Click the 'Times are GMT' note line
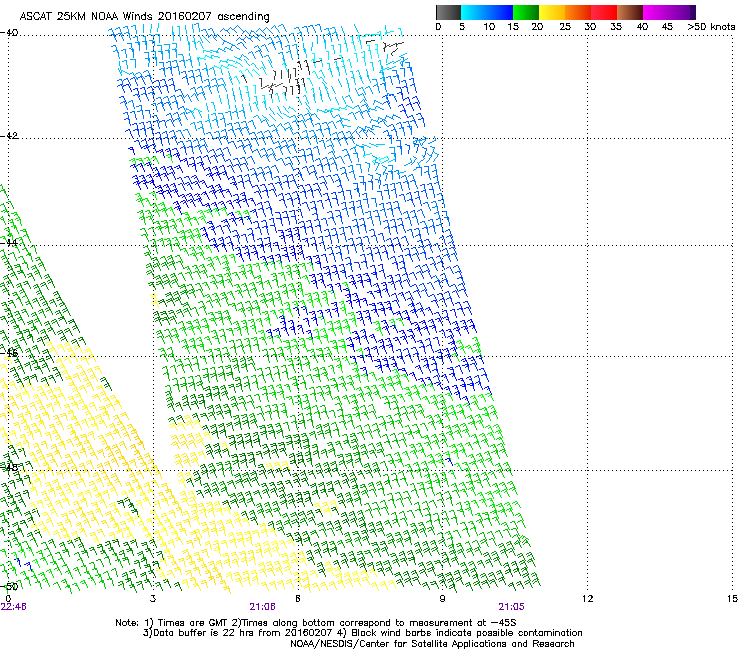740x650 pixels. [316, 623]
